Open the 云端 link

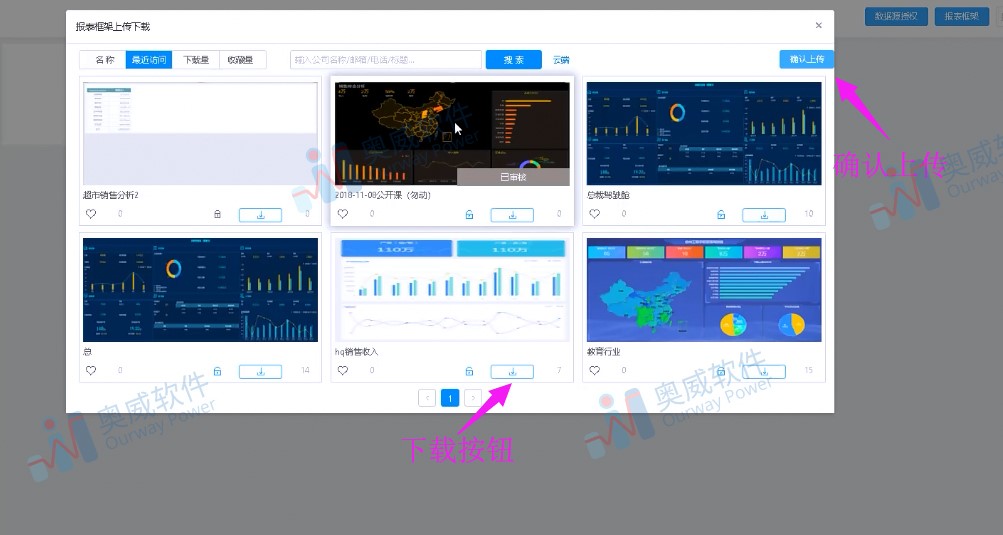pyautogui.click(x=561, y=60)
